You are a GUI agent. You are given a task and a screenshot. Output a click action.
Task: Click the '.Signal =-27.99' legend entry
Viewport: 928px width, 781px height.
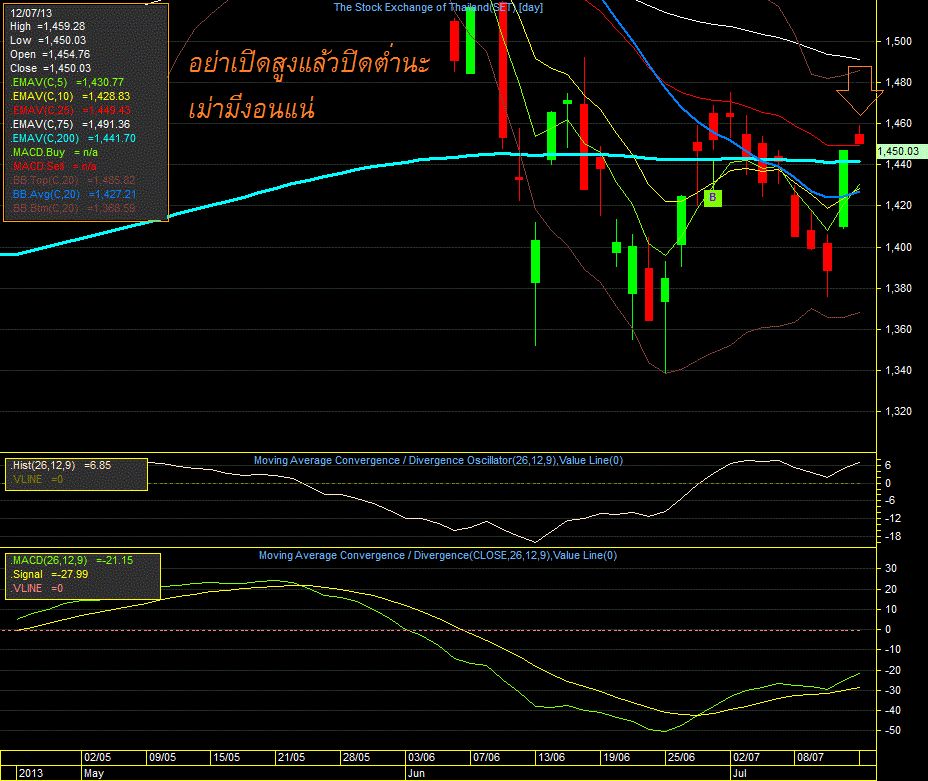click(49, 575)
